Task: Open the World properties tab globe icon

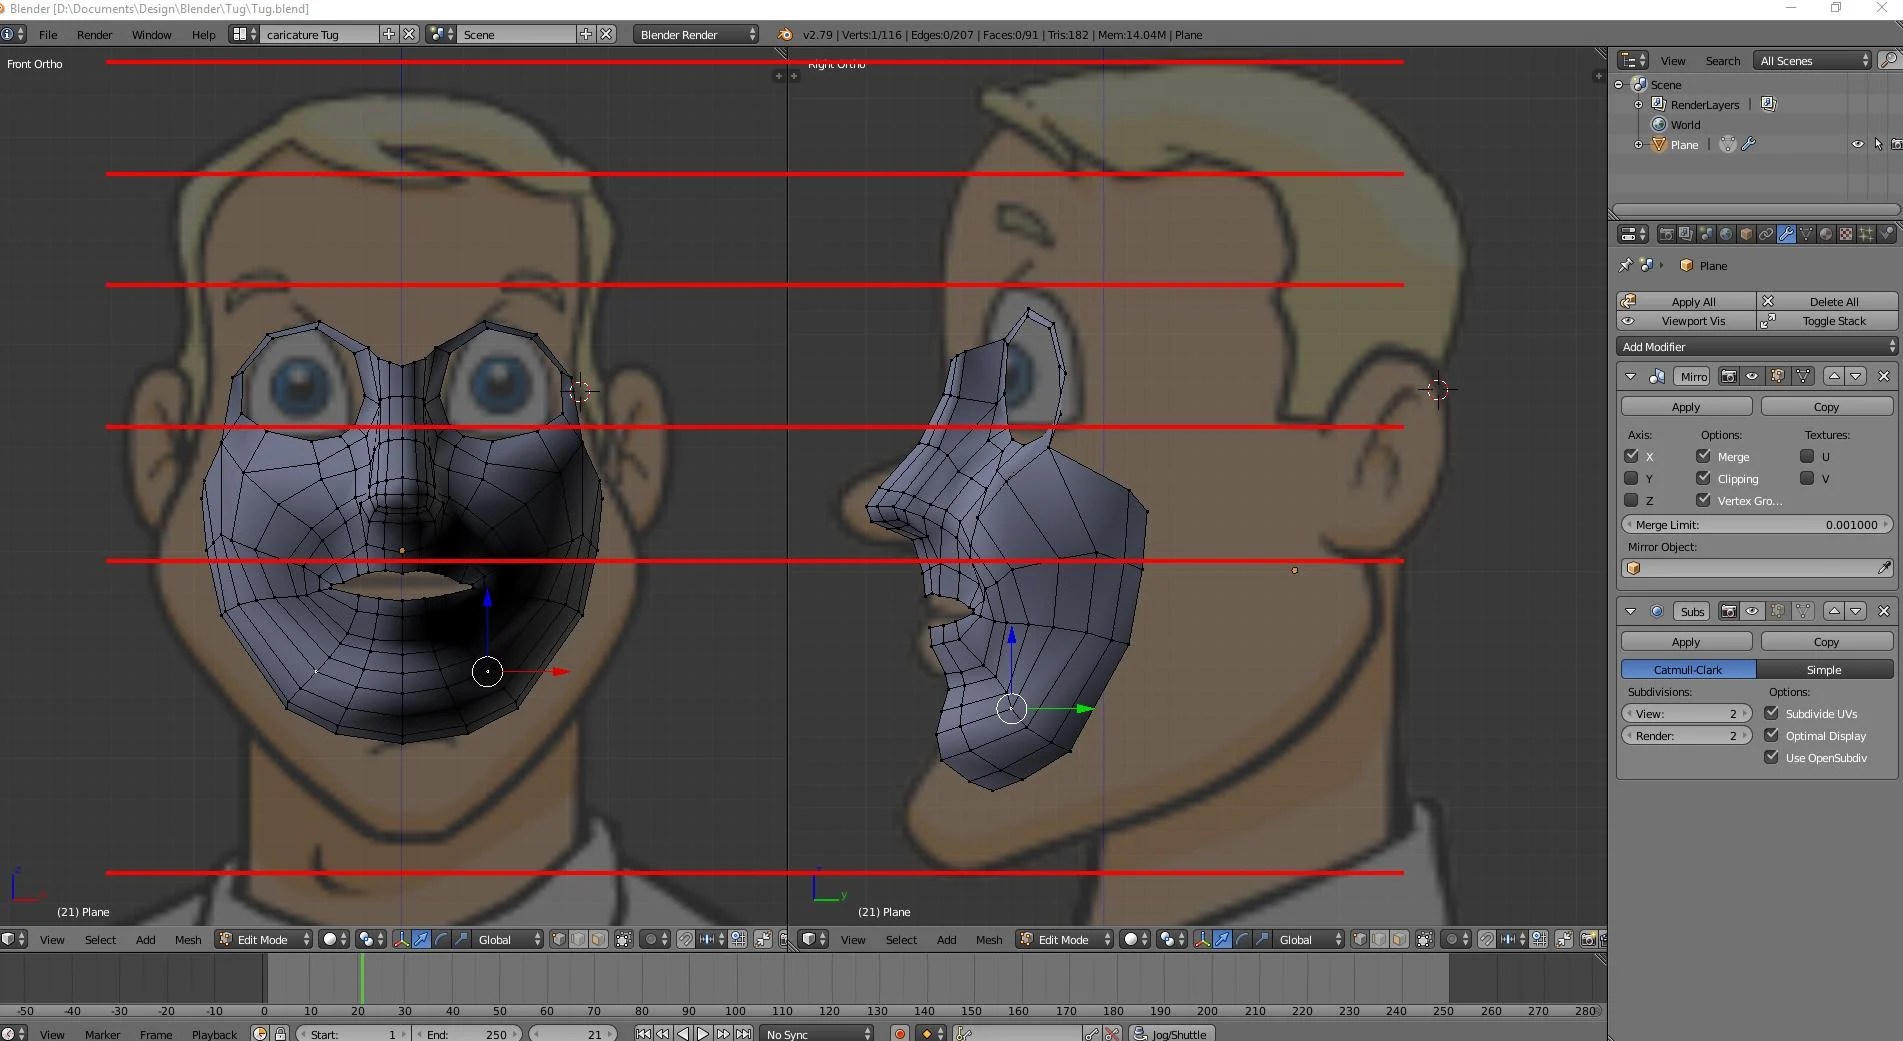Action: click(x=1726, y=234)
